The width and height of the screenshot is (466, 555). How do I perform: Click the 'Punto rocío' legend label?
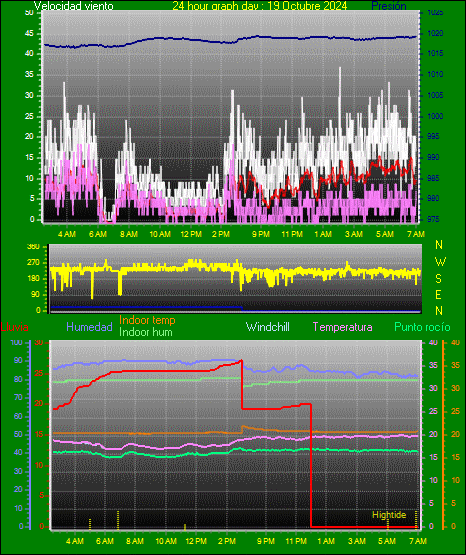pyautogui.click(x=422, y=327)
